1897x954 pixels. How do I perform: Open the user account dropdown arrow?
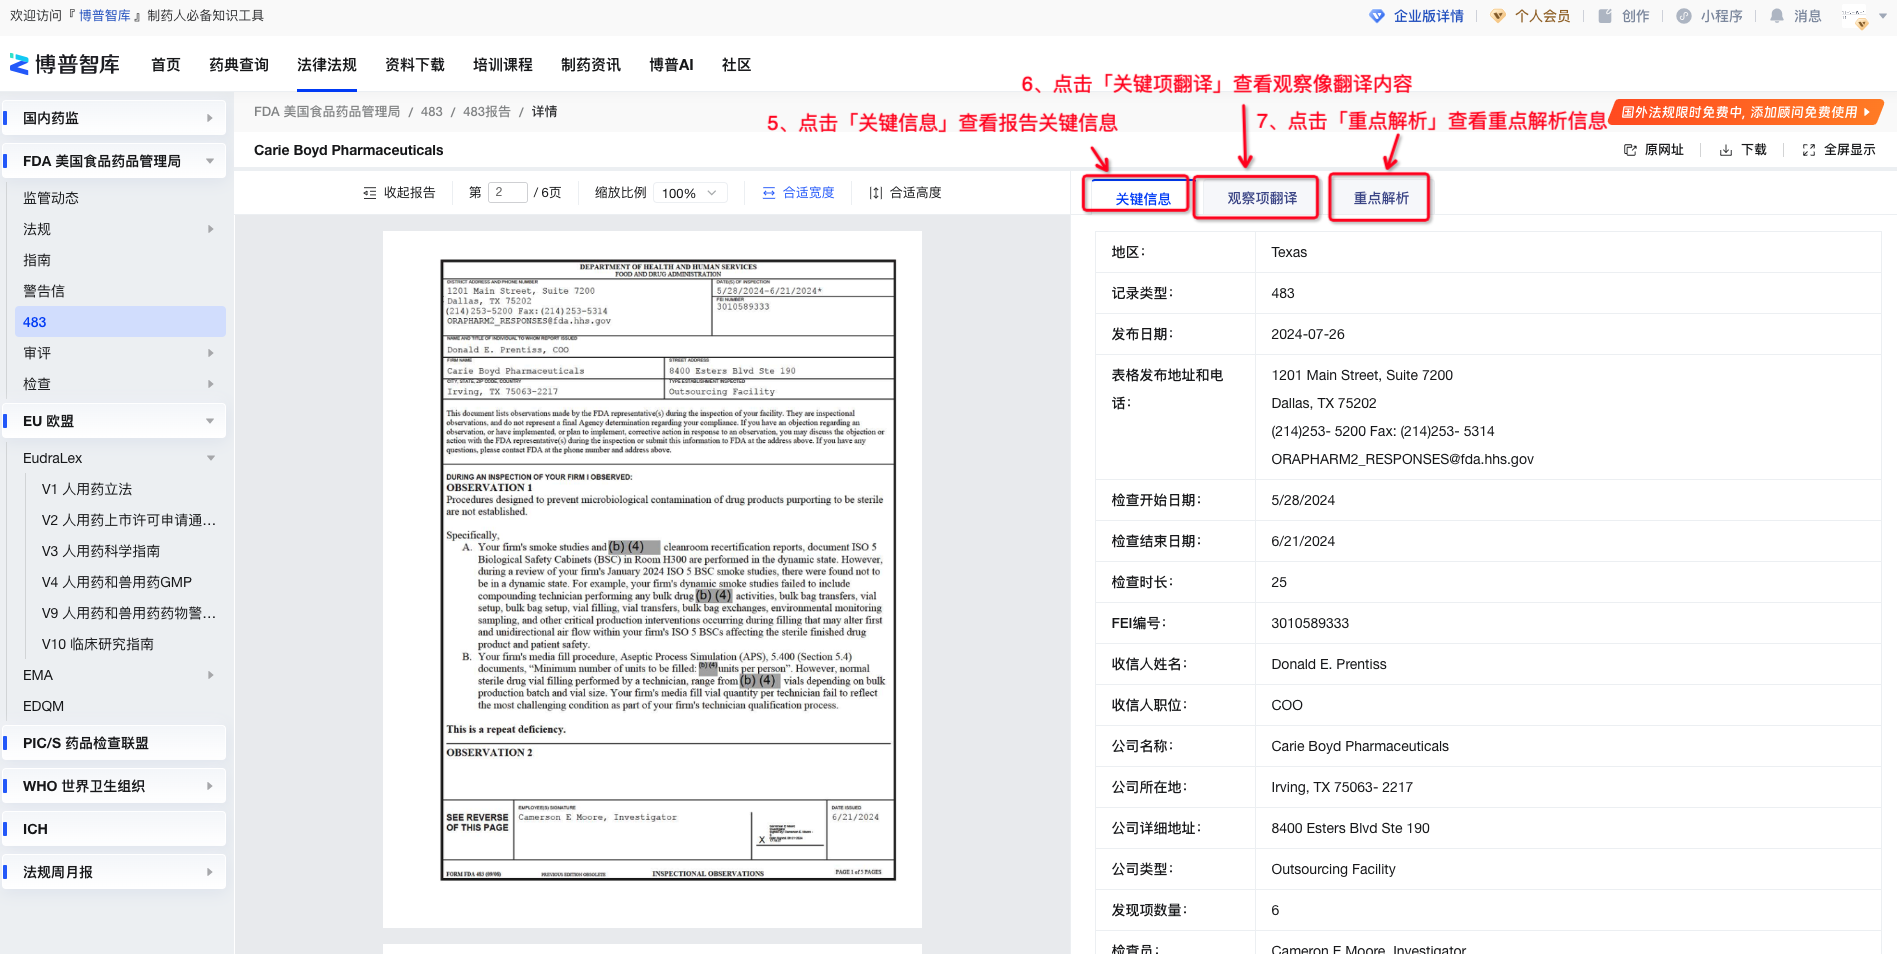1883,16
